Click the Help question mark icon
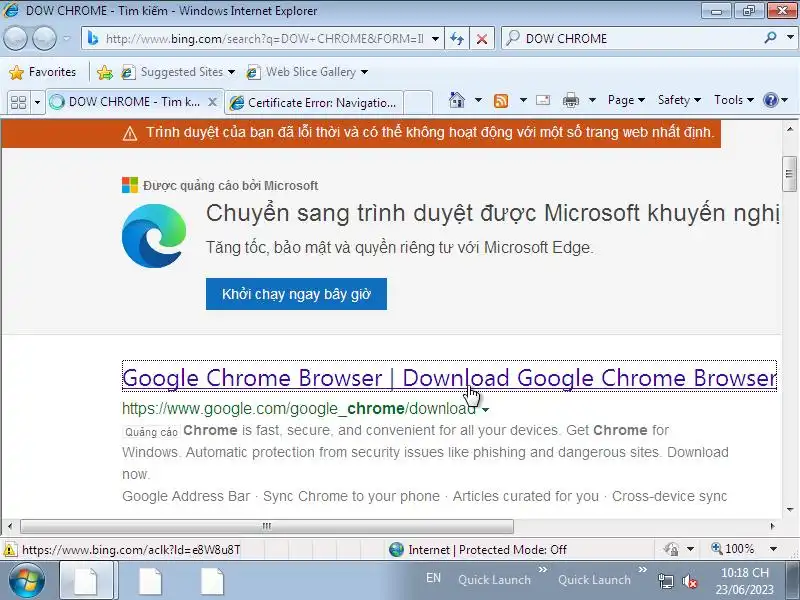Image resolution: width=800 pixels, height=600 pixels. tap(770, 100)
